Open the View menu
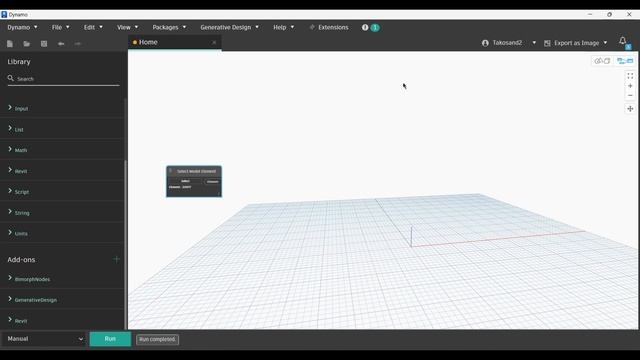Screen dimensions: 640x360 [127, 27]
